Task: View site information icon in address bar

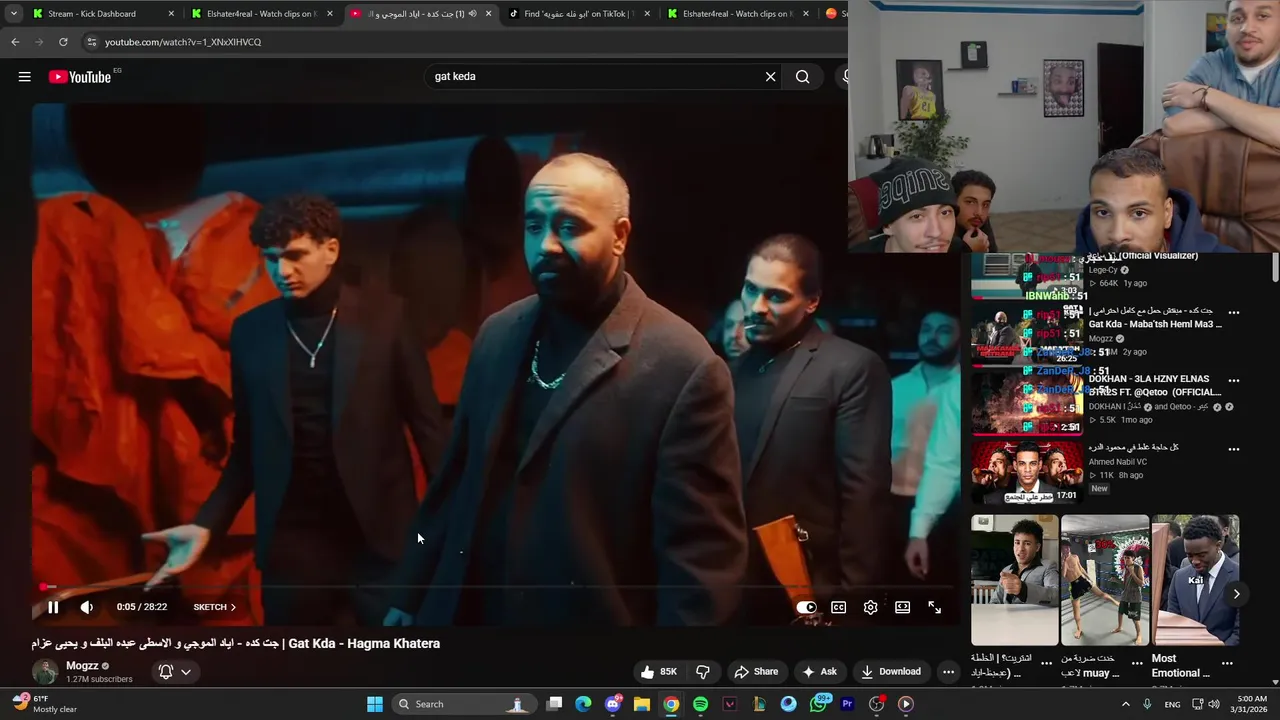Action: click(92, 42)
